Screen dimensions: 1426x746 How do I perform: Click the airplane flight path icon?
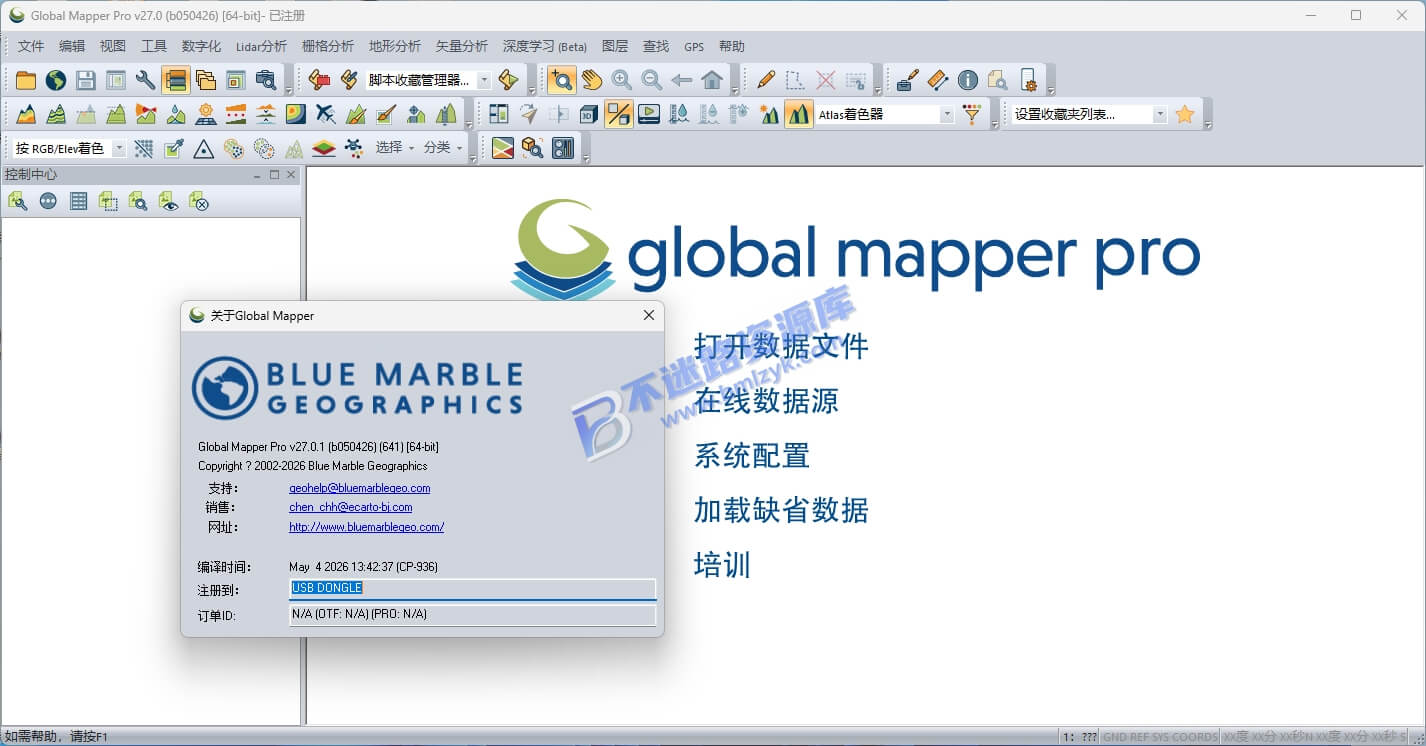click(x=326, y=114)
